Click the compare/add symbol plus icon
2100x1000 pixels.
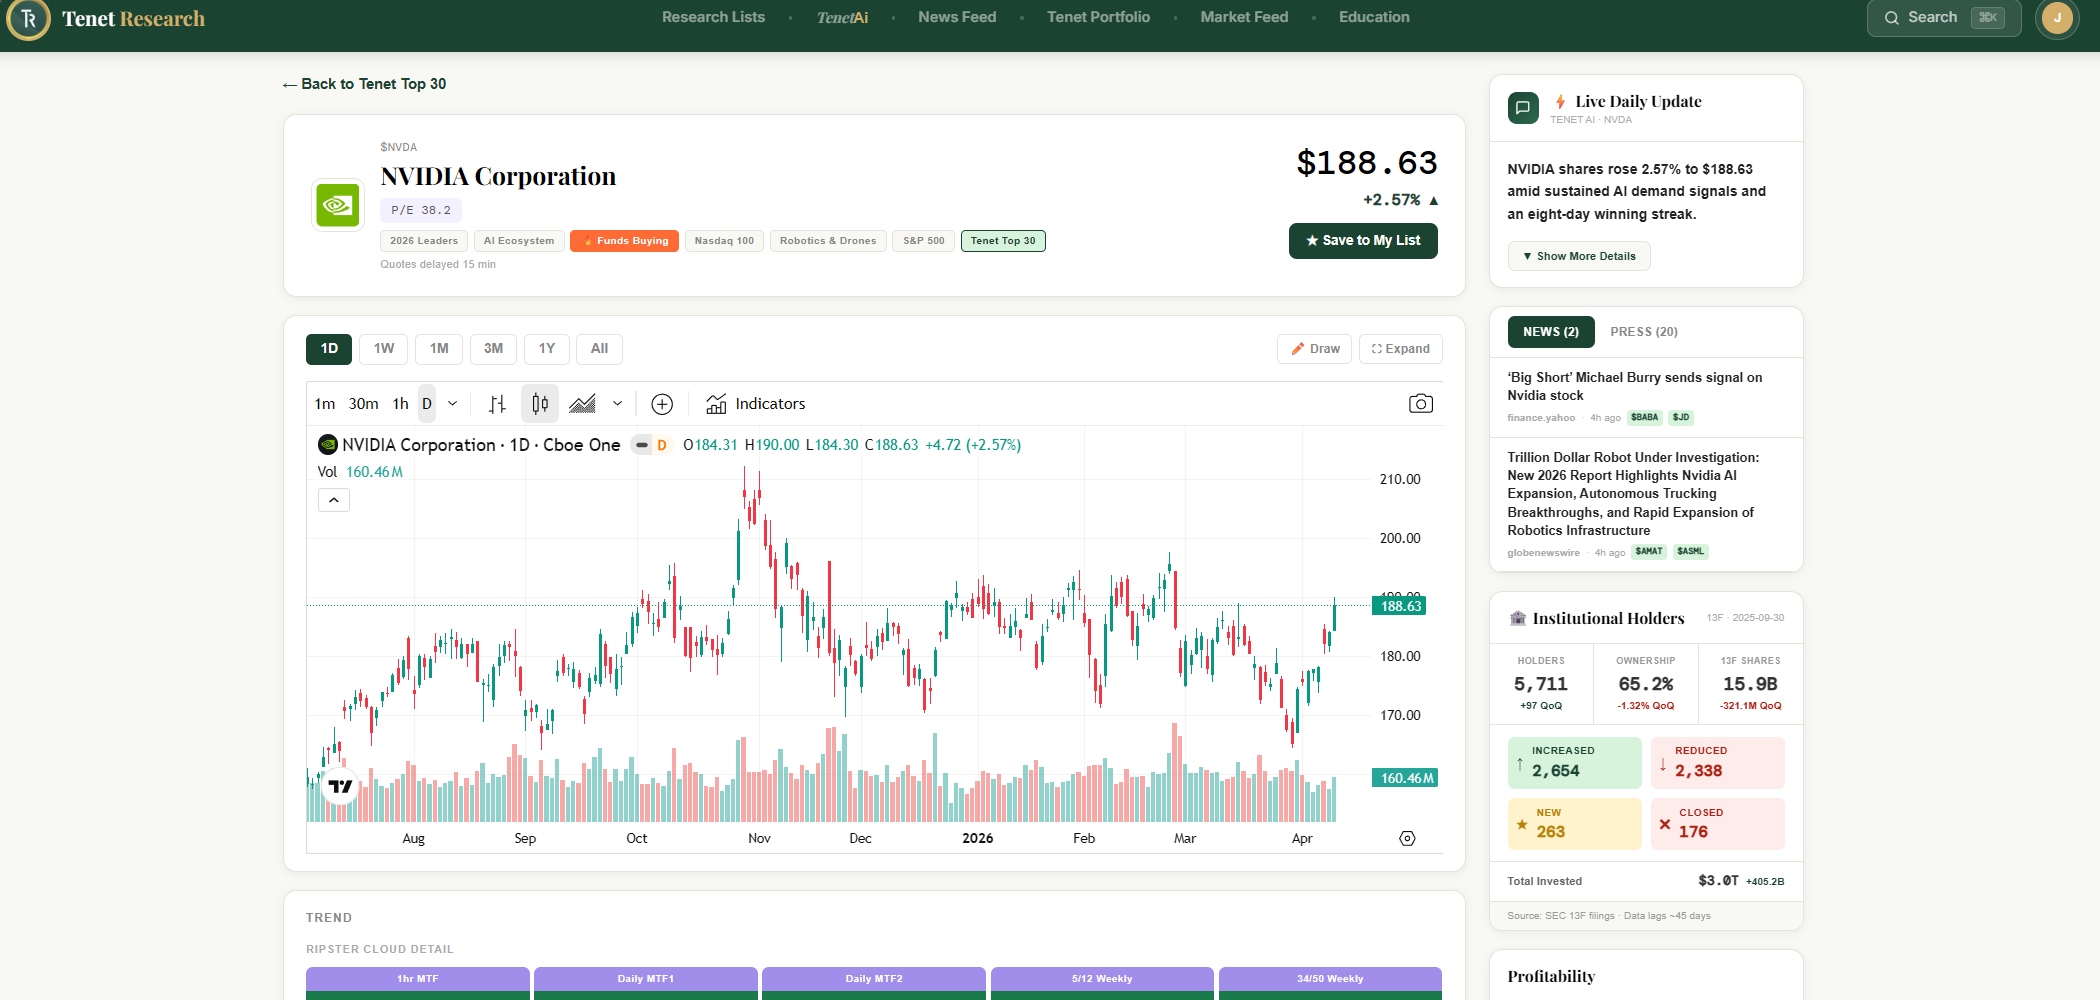tap(662, 404)
